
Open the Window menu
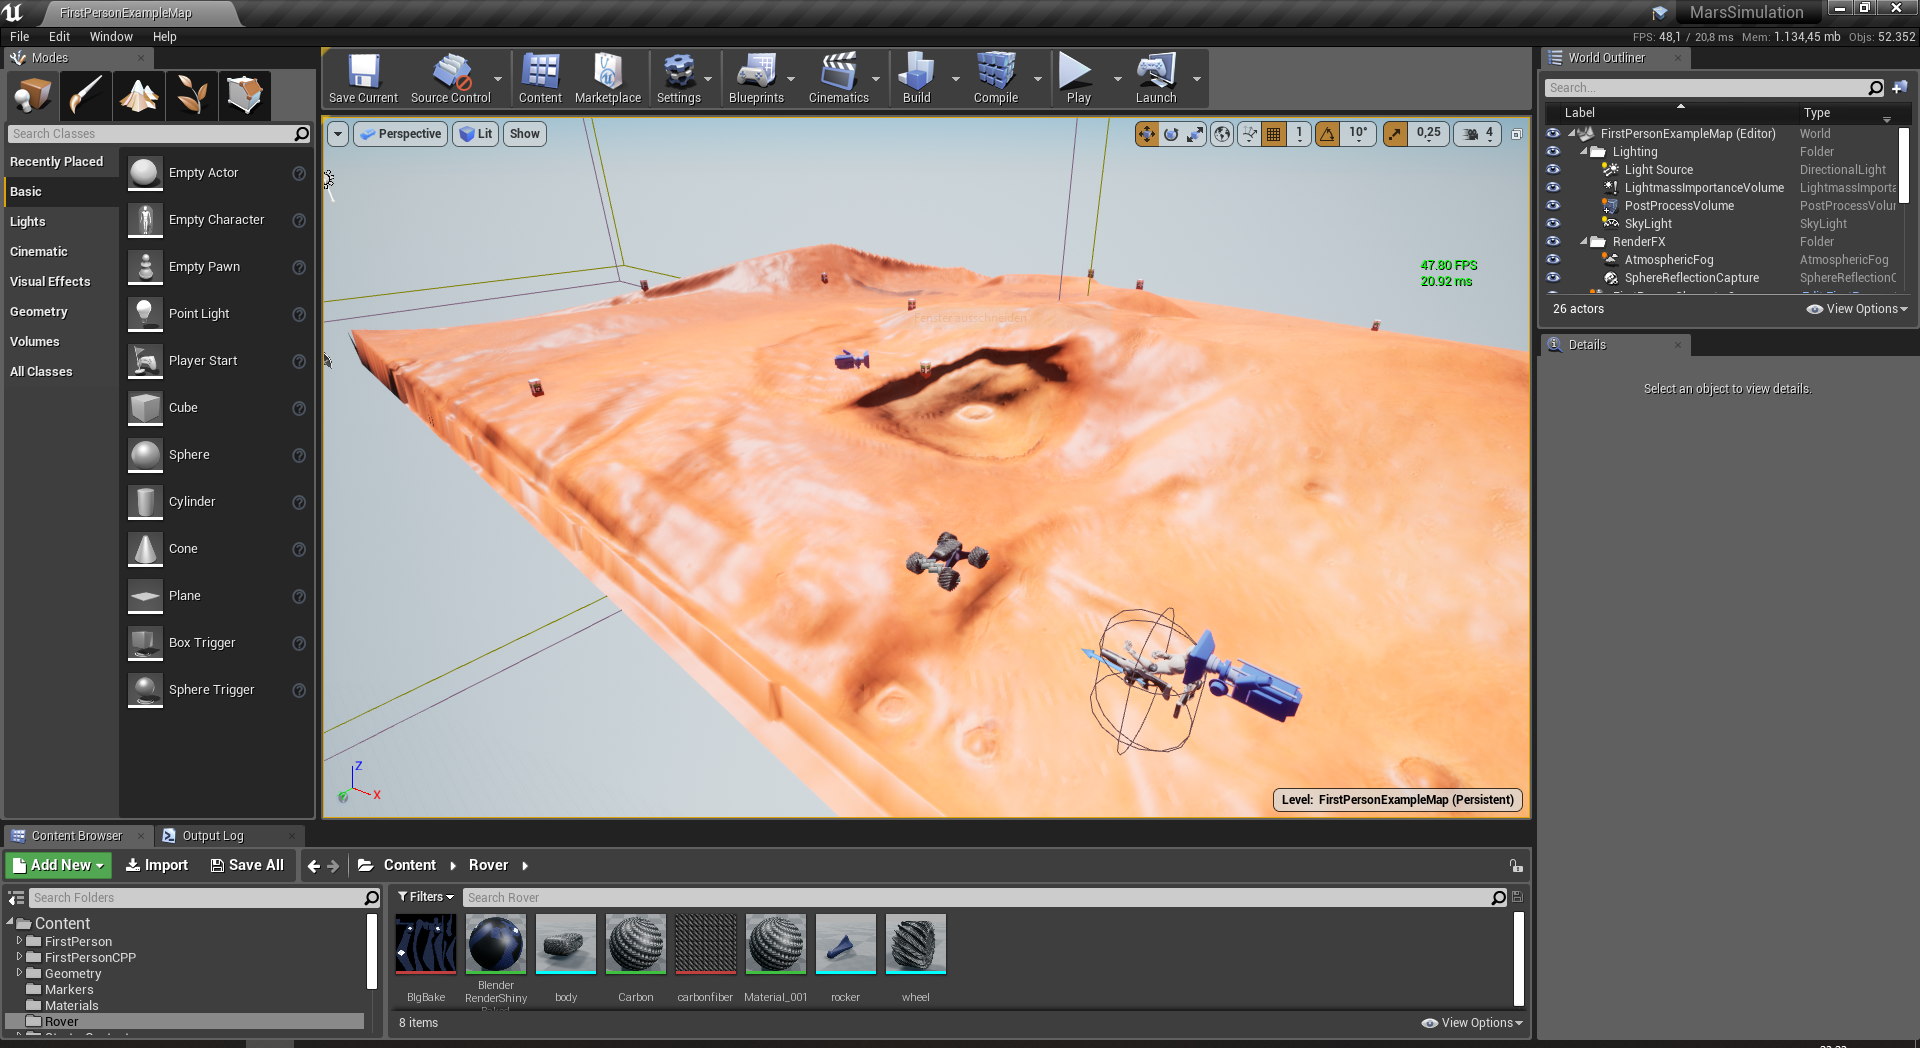point(111,37)
